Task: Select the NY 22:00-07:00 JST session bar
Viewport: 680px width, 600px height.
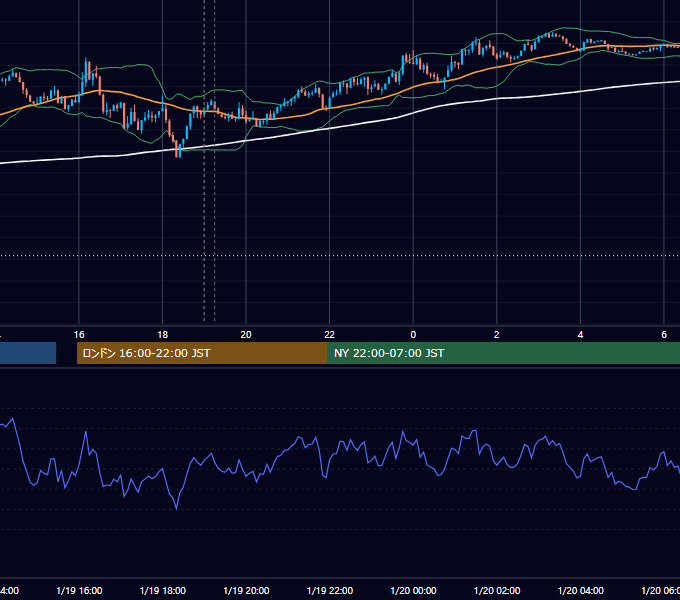Action: (x=503, y=353)
